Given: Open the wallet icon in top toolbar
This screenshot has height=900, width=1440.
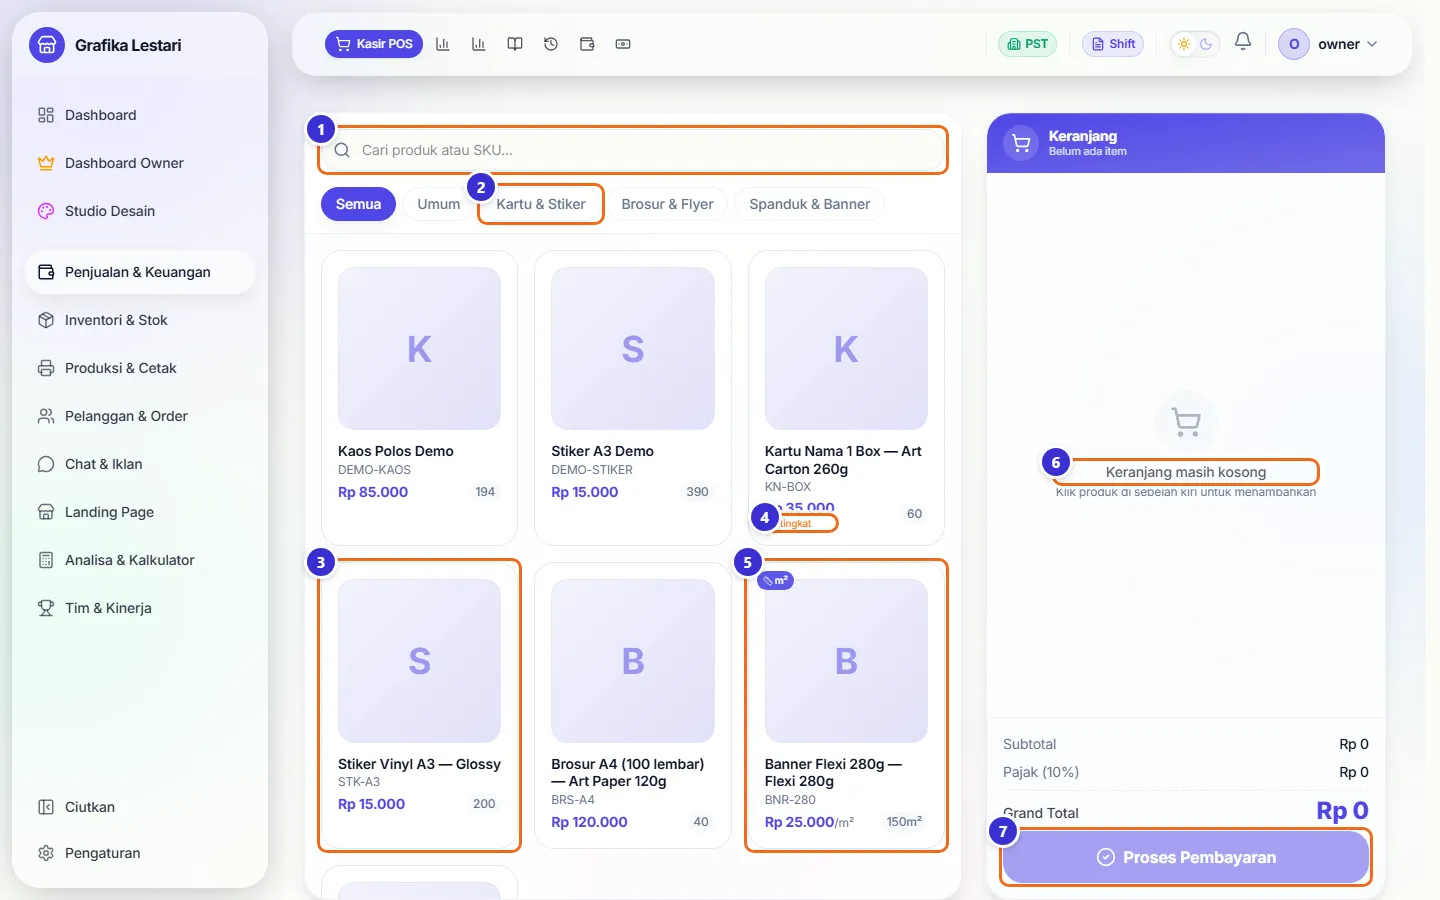Looking at the screenshot, I should point(587,44).
